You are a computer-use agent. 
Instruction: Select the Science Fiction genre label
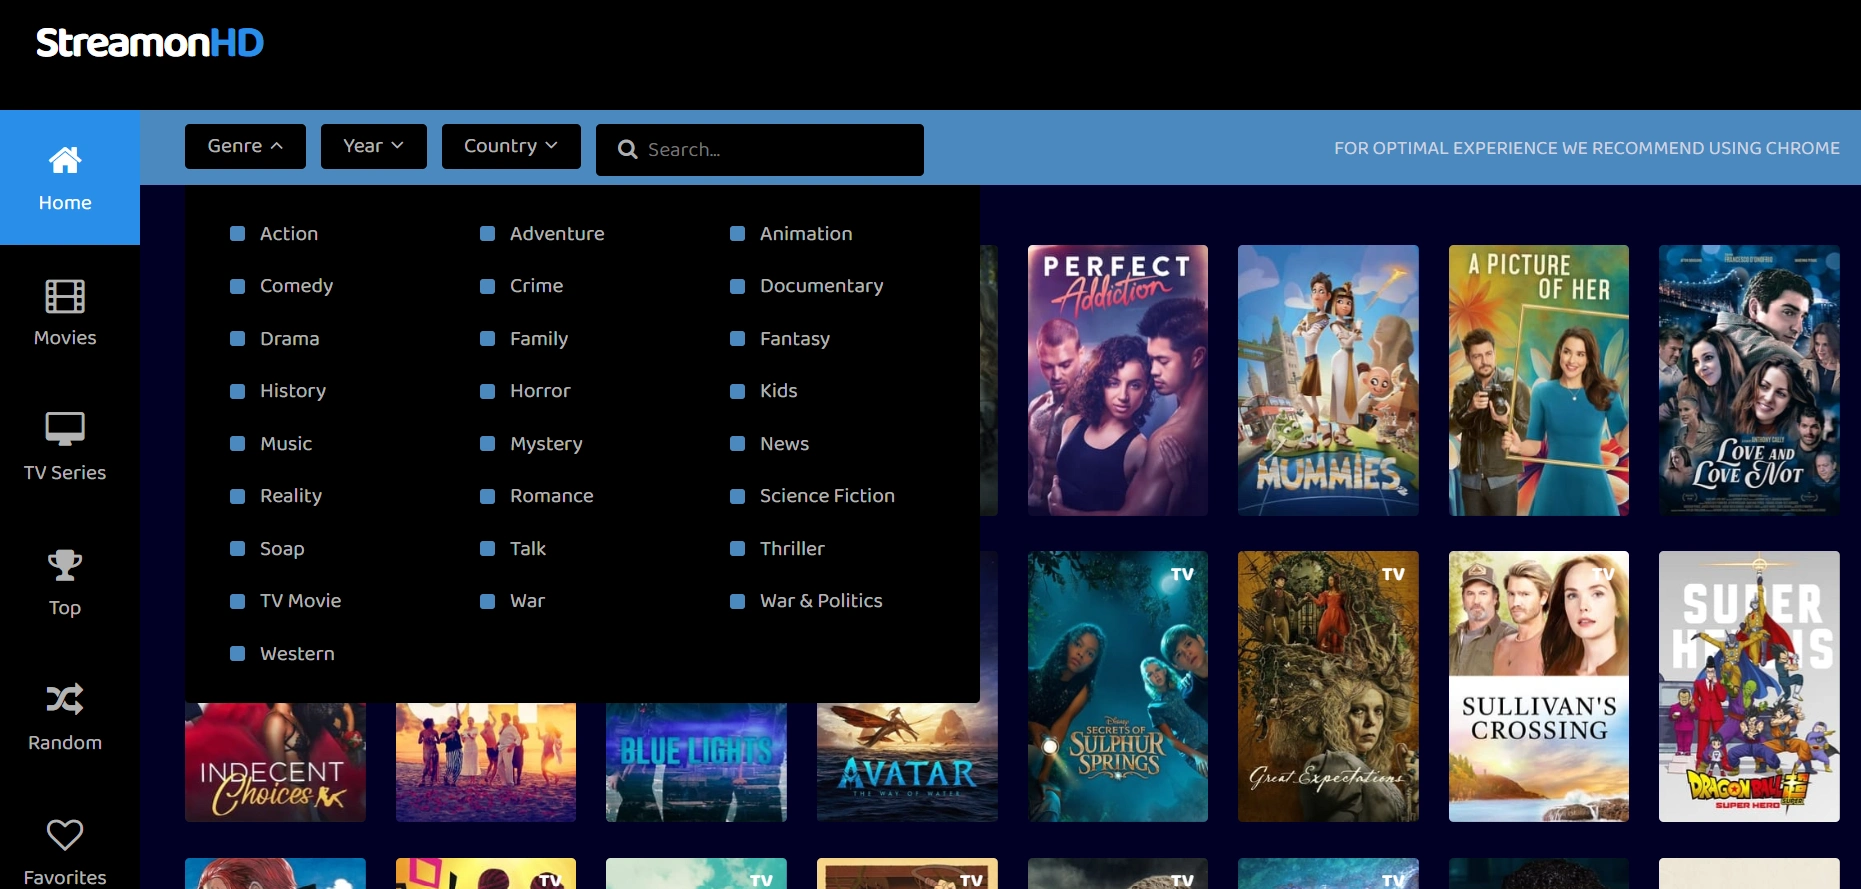point(827,496)
